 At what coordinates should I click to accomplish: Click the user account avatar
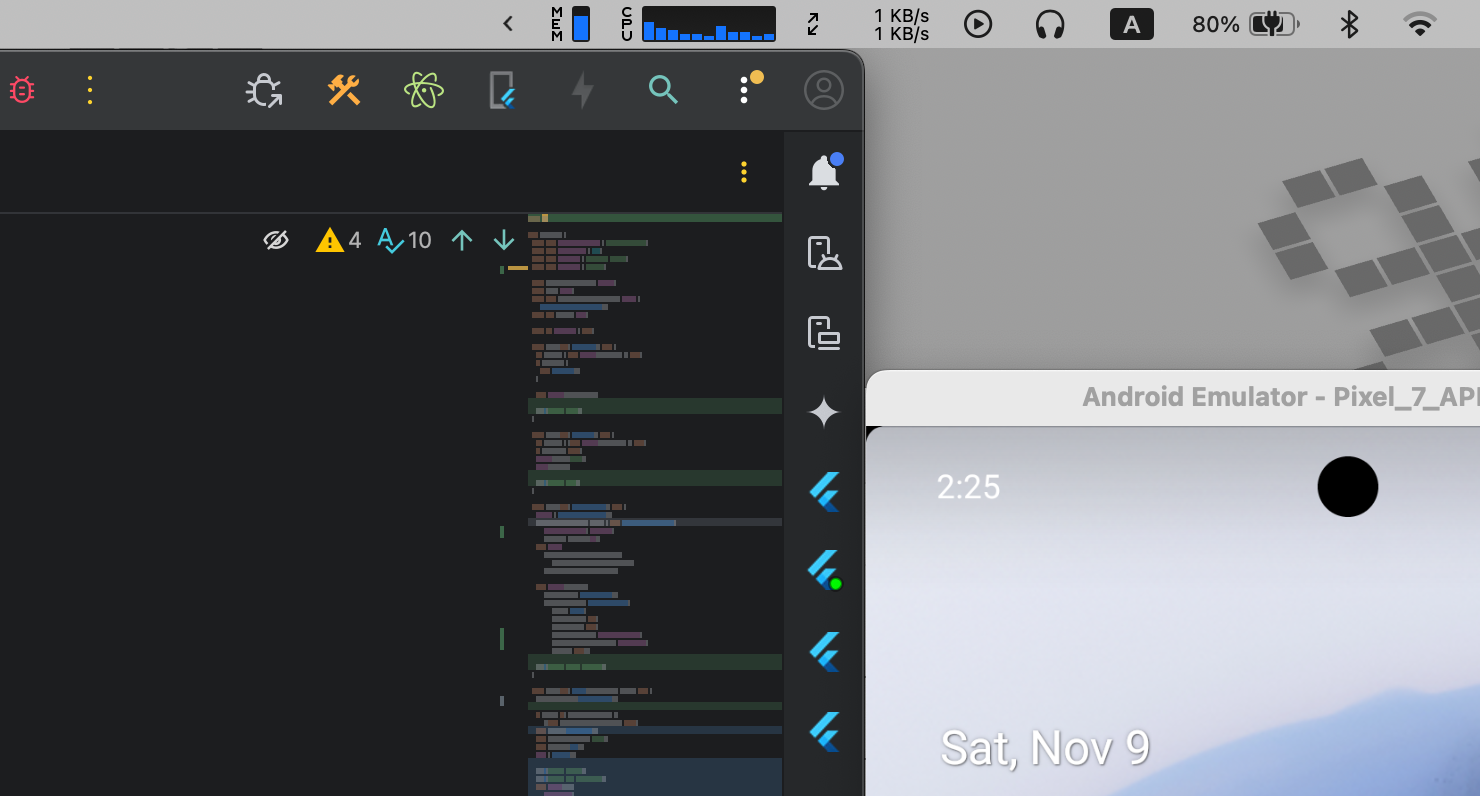point(824,91)
